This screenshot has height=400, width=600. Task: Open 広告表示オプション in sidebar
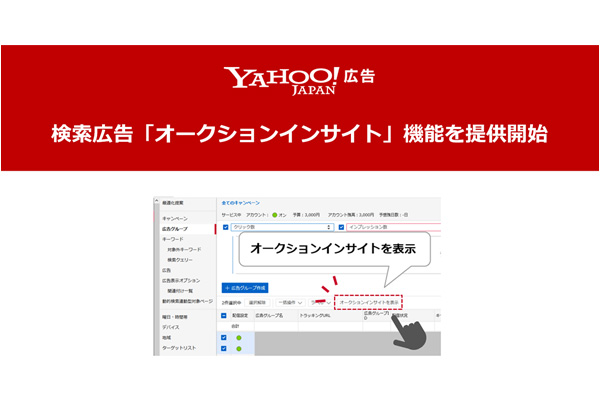pos(180,280)
